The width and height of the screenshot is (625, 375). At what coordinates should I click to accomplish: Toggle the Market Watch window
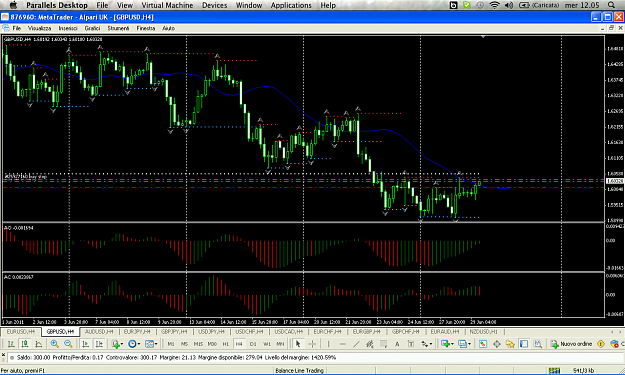click(x=483, y=344)
